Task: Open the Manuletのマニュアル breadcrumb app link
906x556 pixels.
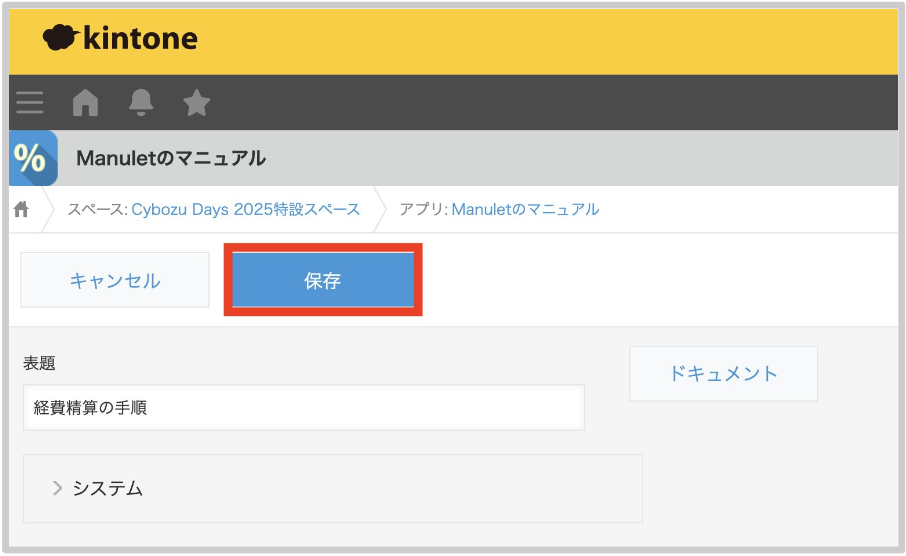Action: point(525,210)
